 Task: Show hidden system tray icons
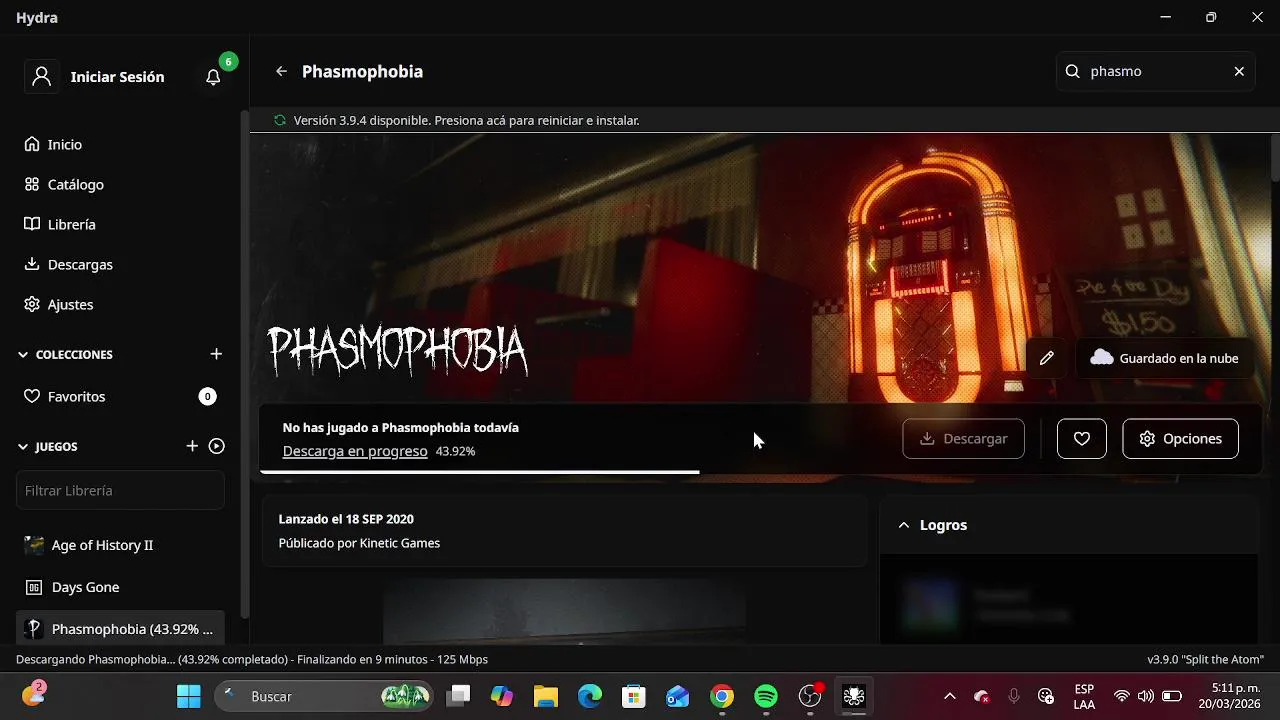point(950,696)
